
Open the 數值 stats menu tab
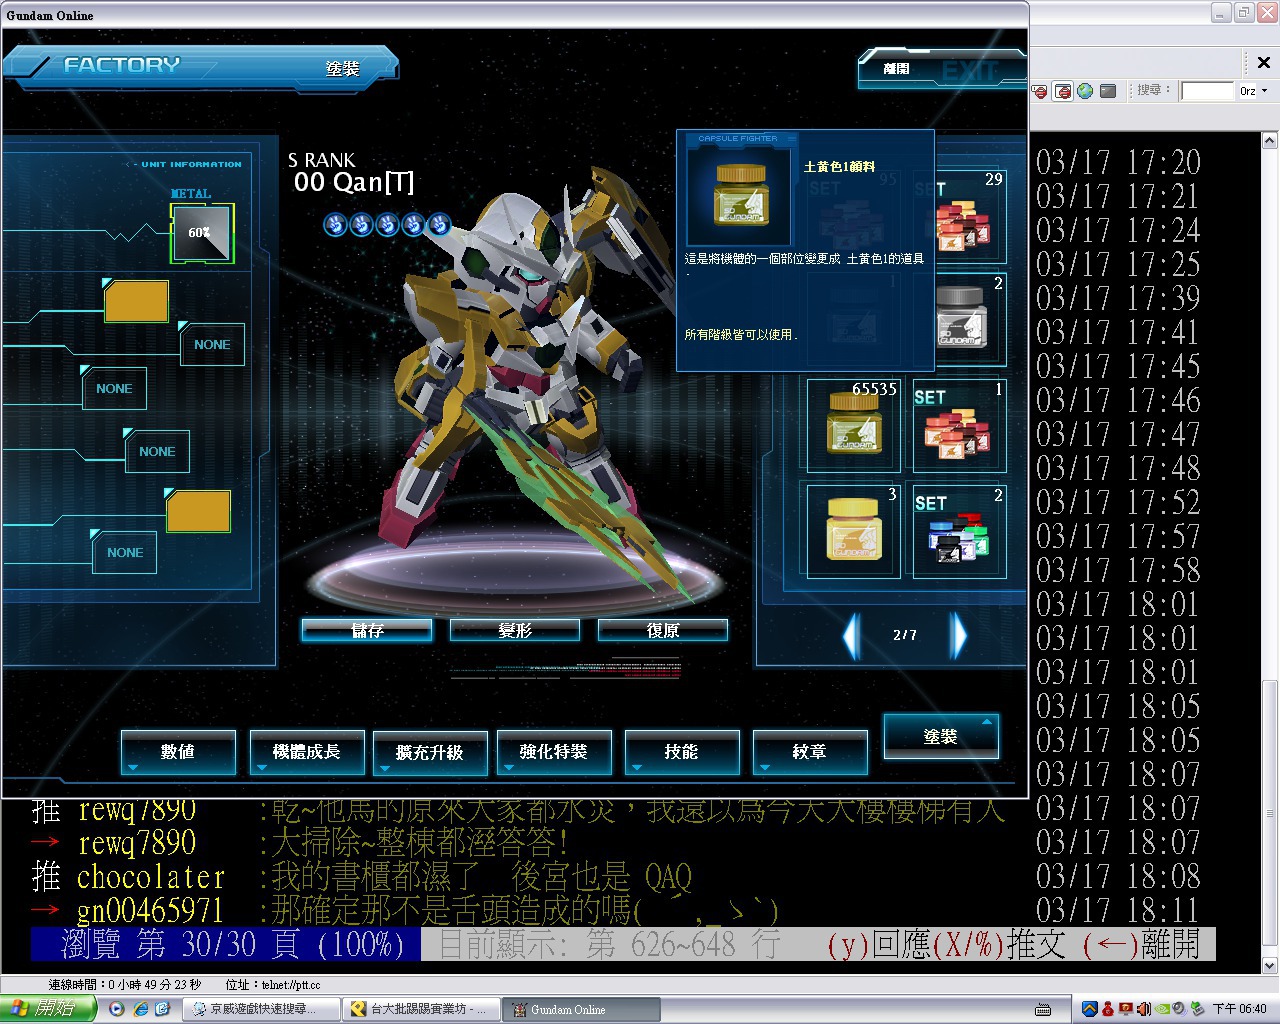tap(178, 752)
